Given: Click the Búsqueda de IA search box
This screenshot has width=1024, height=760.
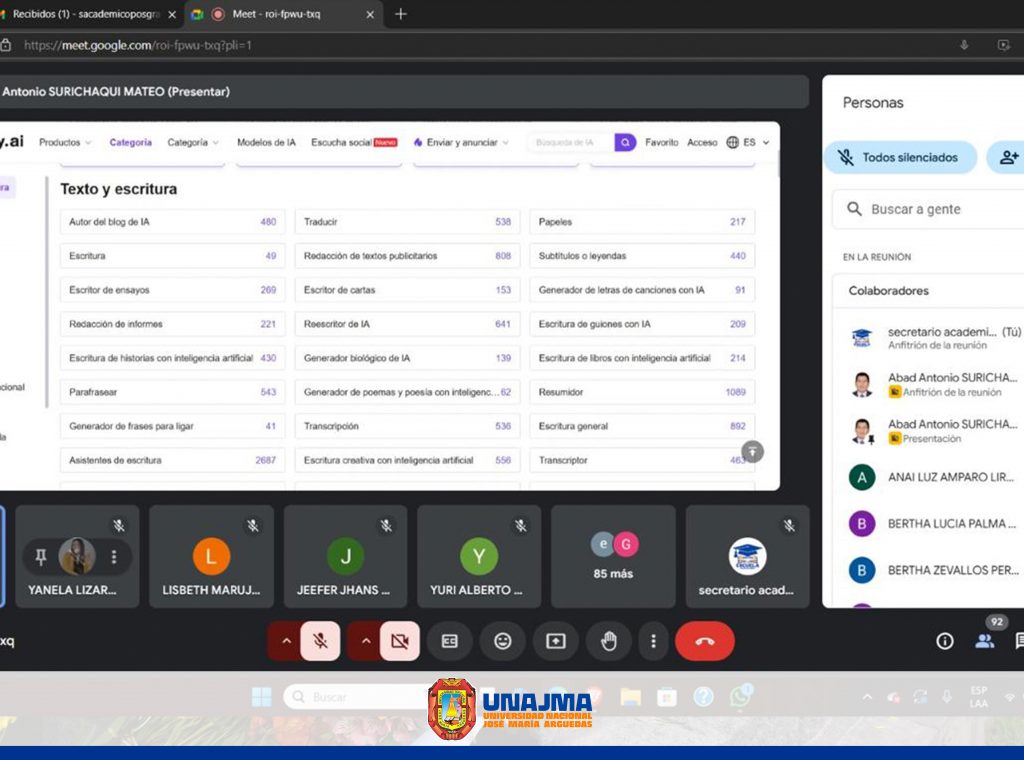Looking at the screenshot, I should tap(569, 142).
